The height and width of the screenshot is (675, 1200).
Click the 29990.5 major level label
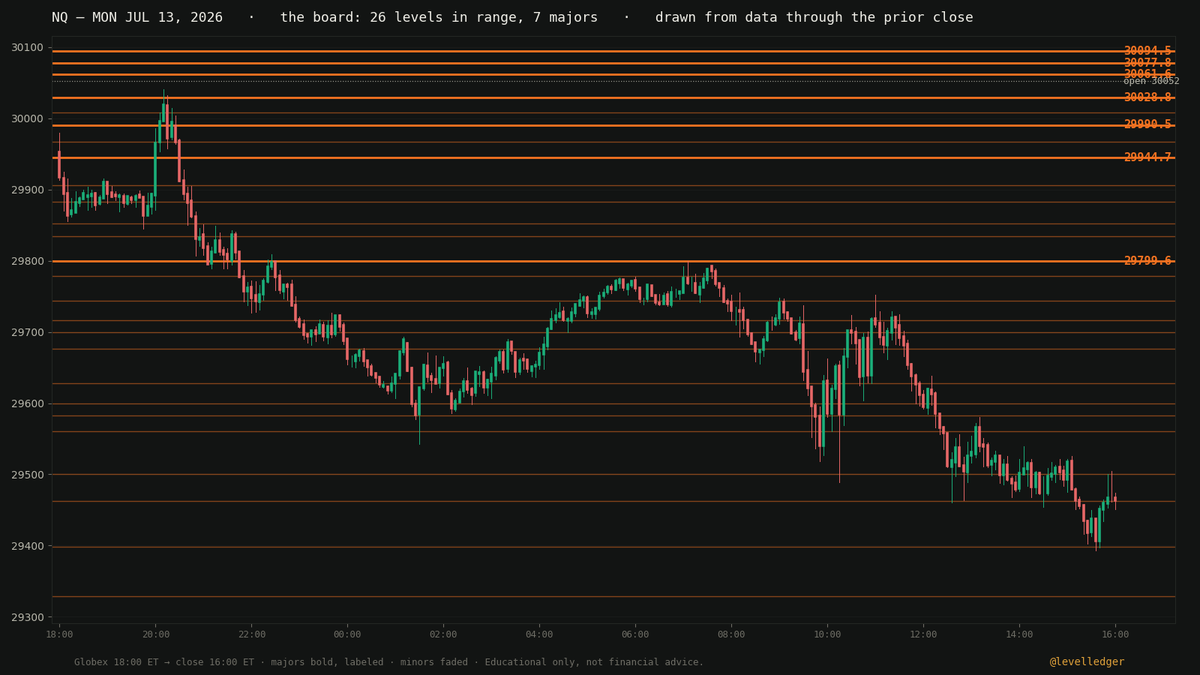[1147, 125]
